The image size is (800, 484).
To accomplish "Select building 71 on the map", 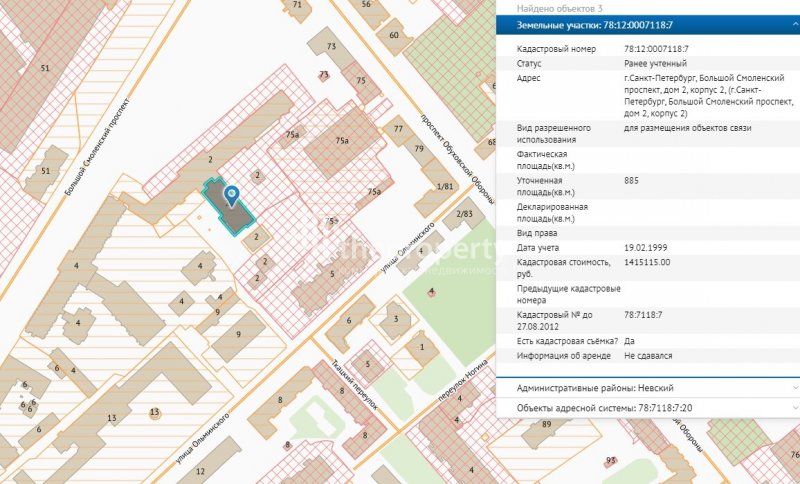I will pos(296,5).
